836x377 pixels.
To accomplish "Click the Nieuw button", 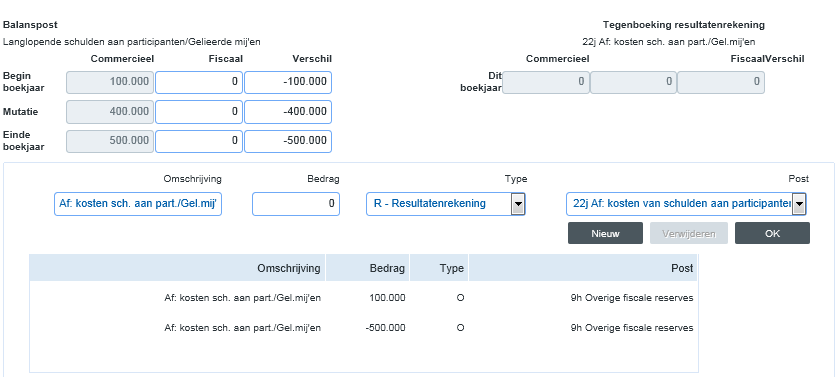I will tap(605, 234).
